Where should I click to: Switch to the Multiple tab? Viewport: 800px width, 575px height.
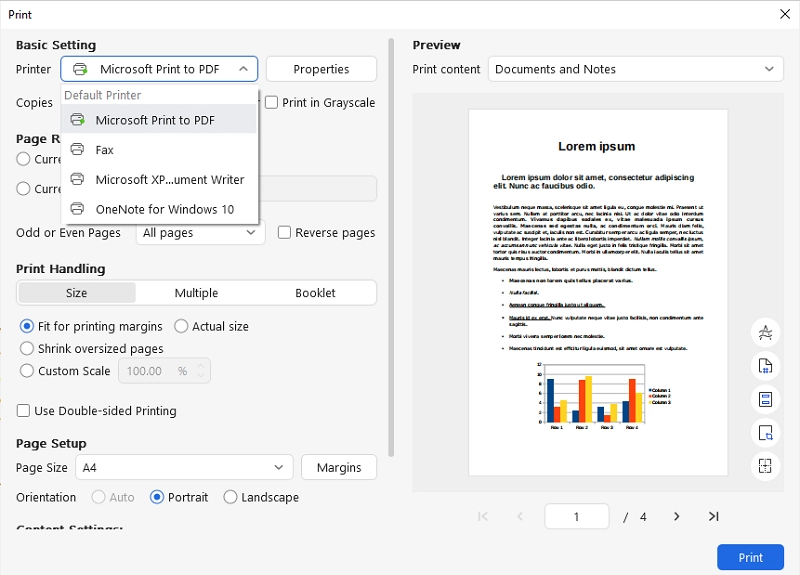pyautogui.click(x=196, y=293)
